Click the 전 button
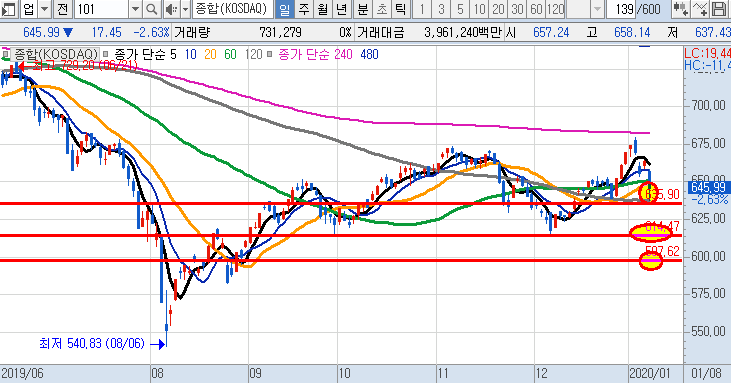Viewport: 731px width, 383px height. click(63, 9)
